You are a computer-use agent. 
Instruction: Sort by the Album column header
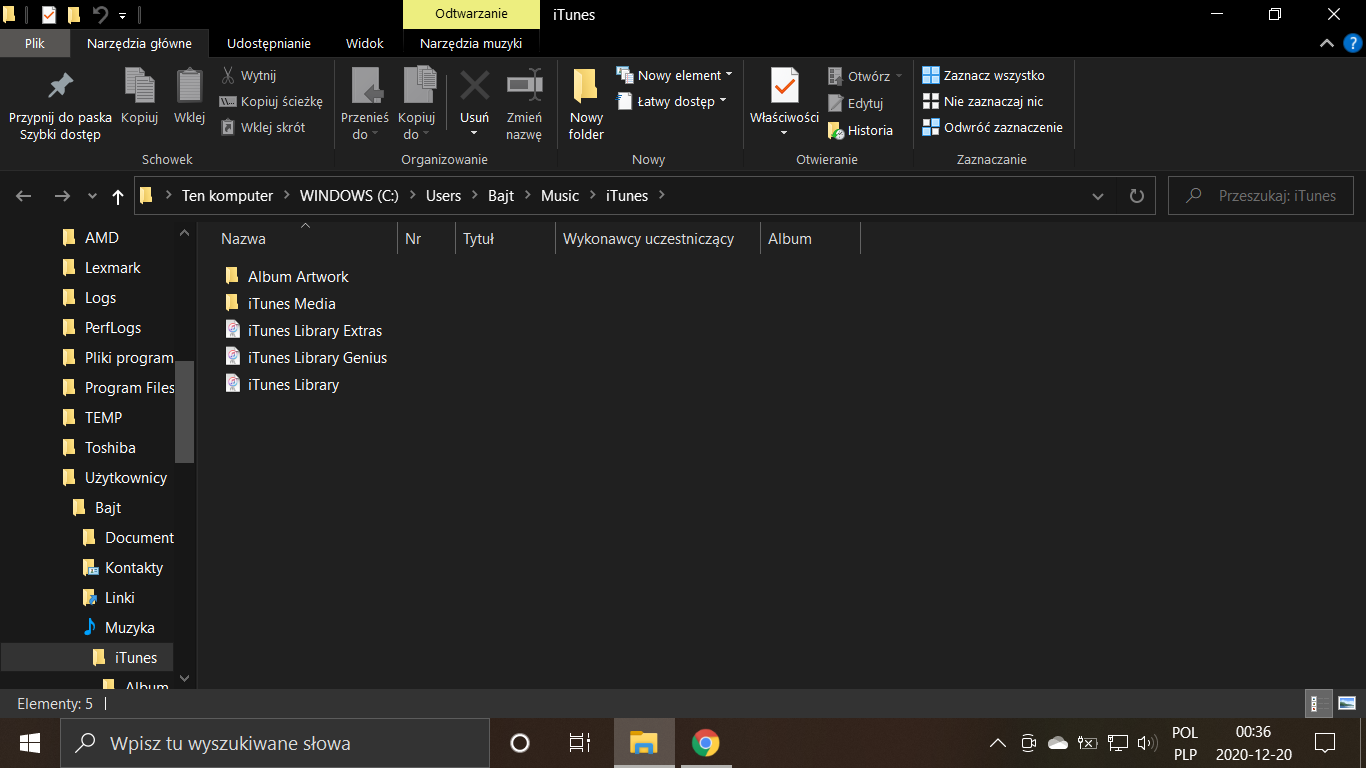tap(810, 239)
